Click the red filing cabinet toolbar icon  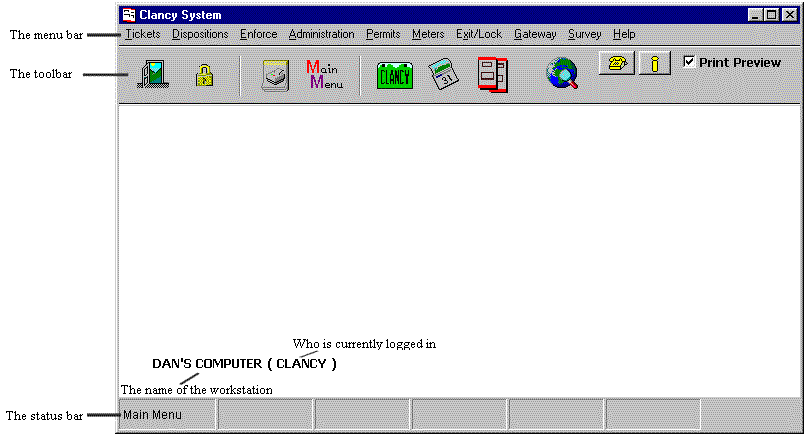point(493,75)
